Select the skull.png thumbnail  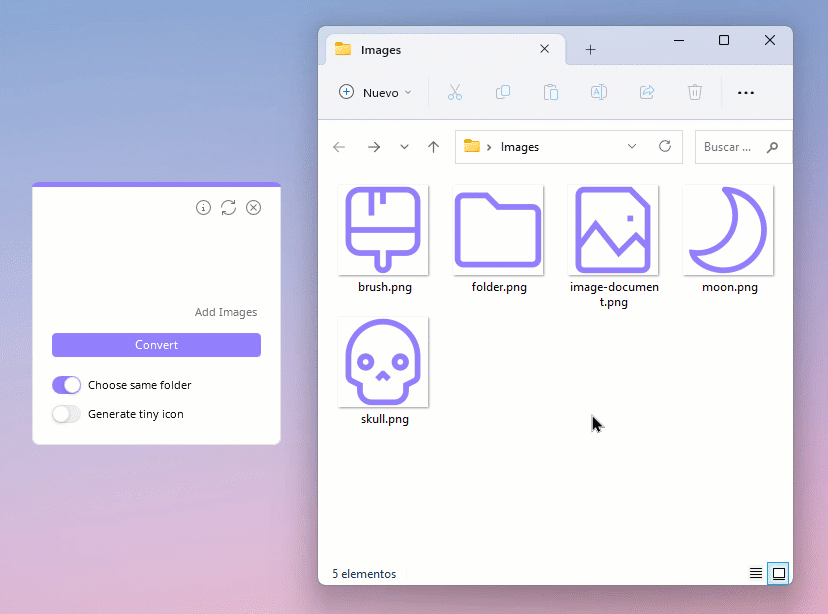(383, 363)
